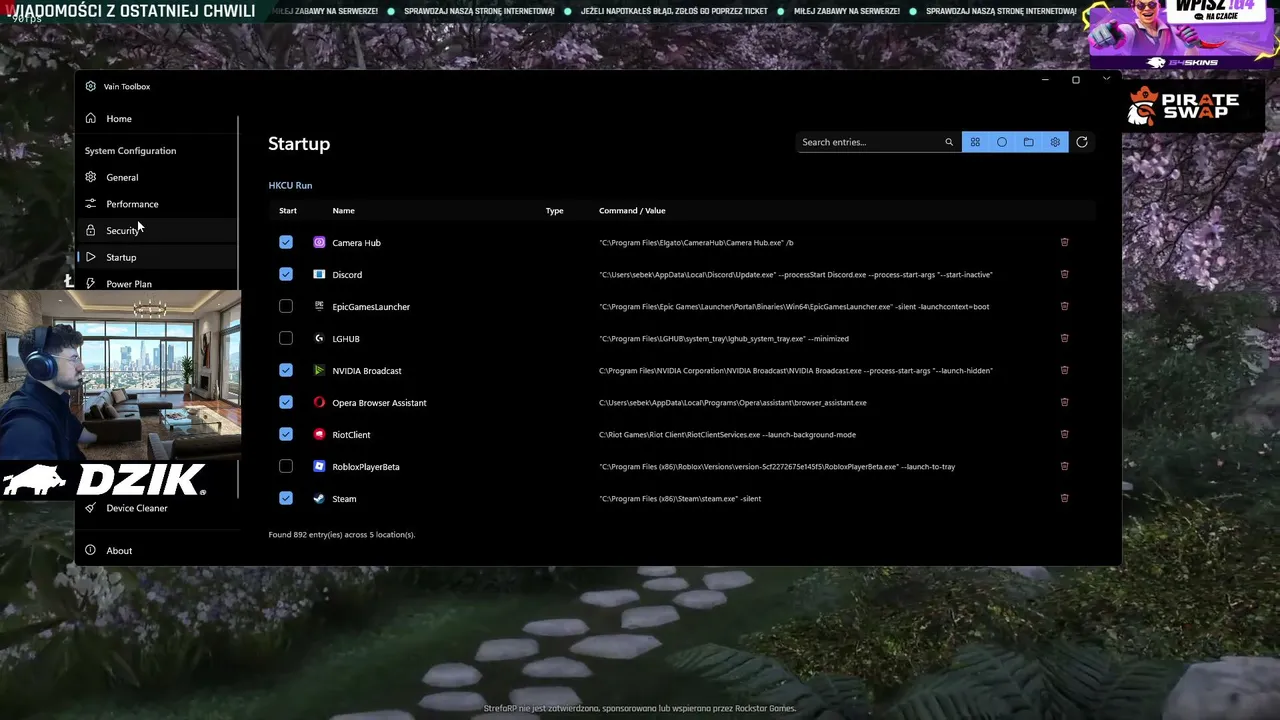Click the EpicGamesLauncher command path text
The image size is (1280, 720).
(x=794, y=307)
